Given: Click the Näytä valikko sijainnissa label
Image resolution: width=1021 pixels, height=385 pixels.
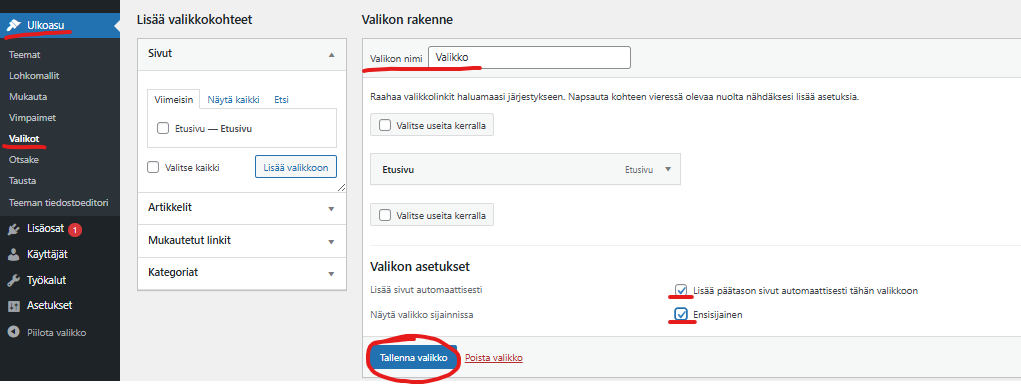Looking at the screenshot, I should tap(421, 315).
